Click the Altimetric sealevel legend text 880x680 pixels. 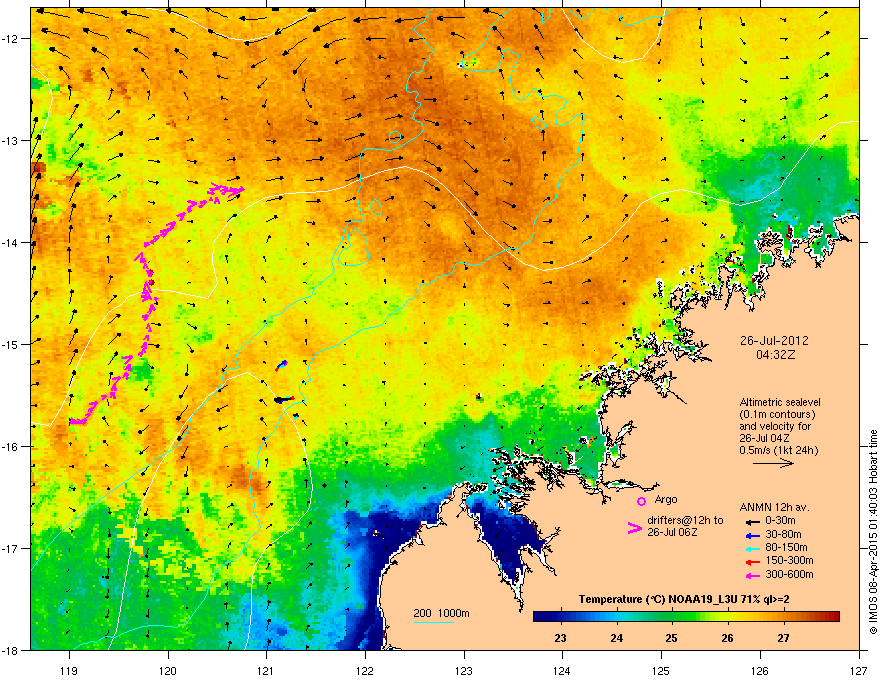pyautogui.click(x=780, y=402)
